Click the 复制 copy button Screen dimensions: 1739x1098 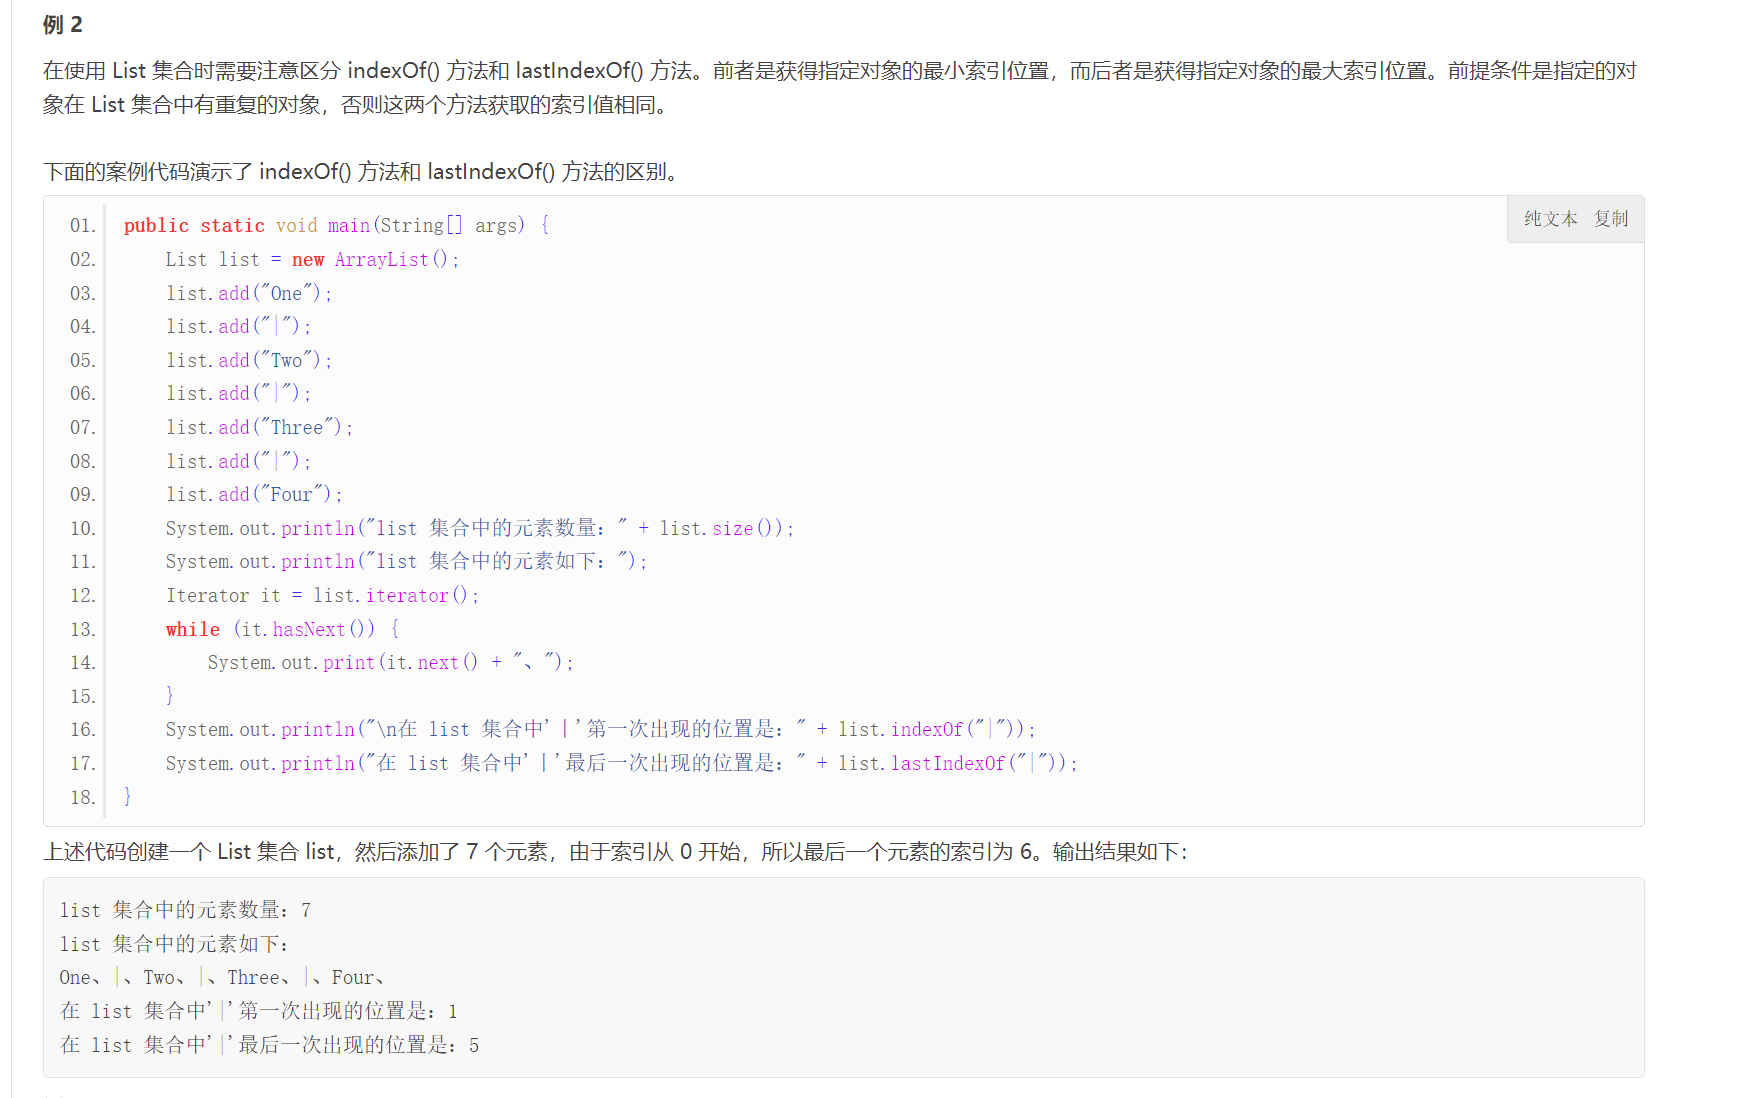pyautogui.click(x=1610, y=219)
